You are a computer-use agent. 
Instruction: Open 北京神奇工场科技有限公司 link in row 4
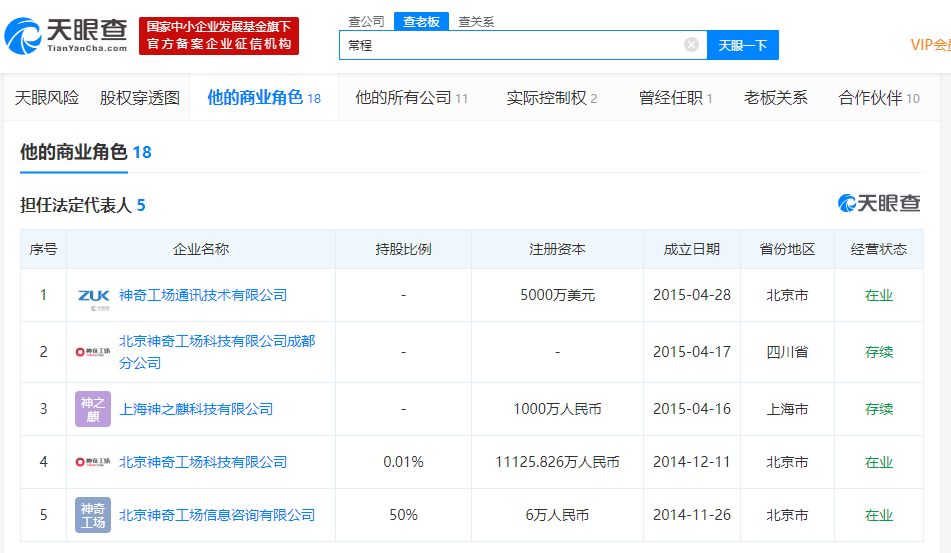click(x=203, y=462)
